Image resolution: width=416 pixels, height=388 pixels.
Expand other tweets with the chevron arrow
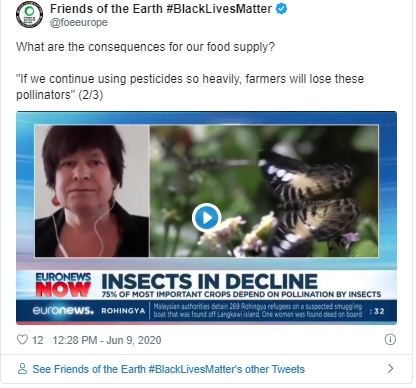[391, 368]
